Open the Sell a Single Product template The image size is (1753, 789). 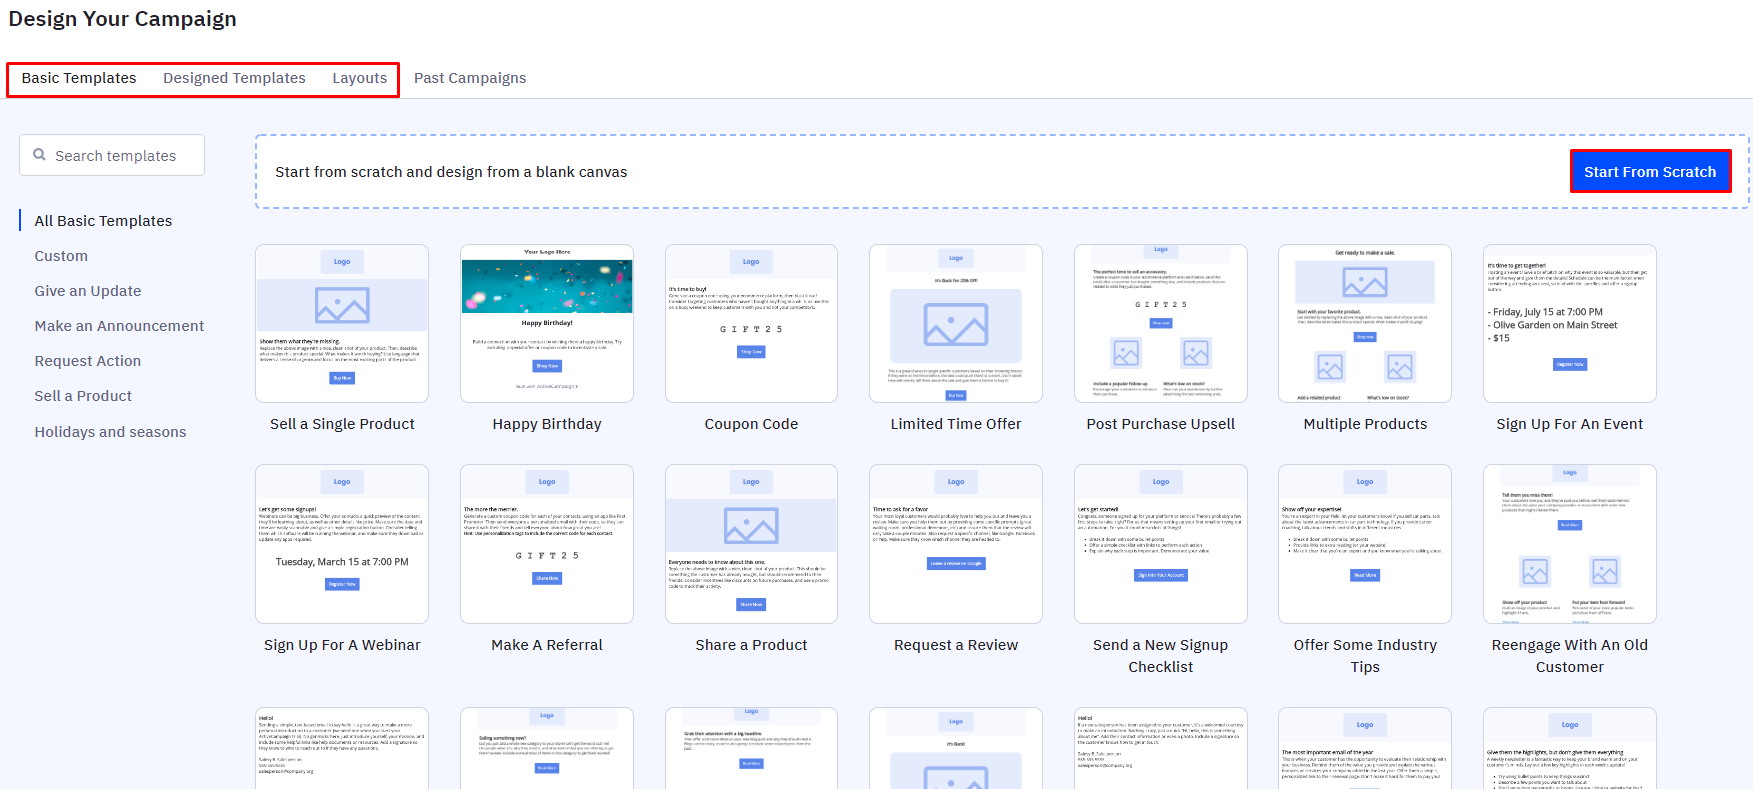[x=342, y=324]
